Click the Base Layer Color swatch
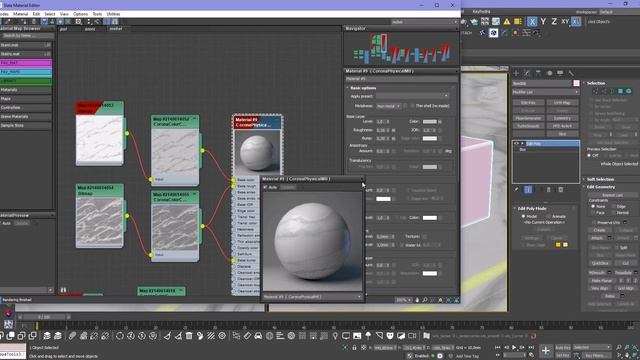Image resolution: width=640 pixels, height=360 pixels. pos(429,122)
